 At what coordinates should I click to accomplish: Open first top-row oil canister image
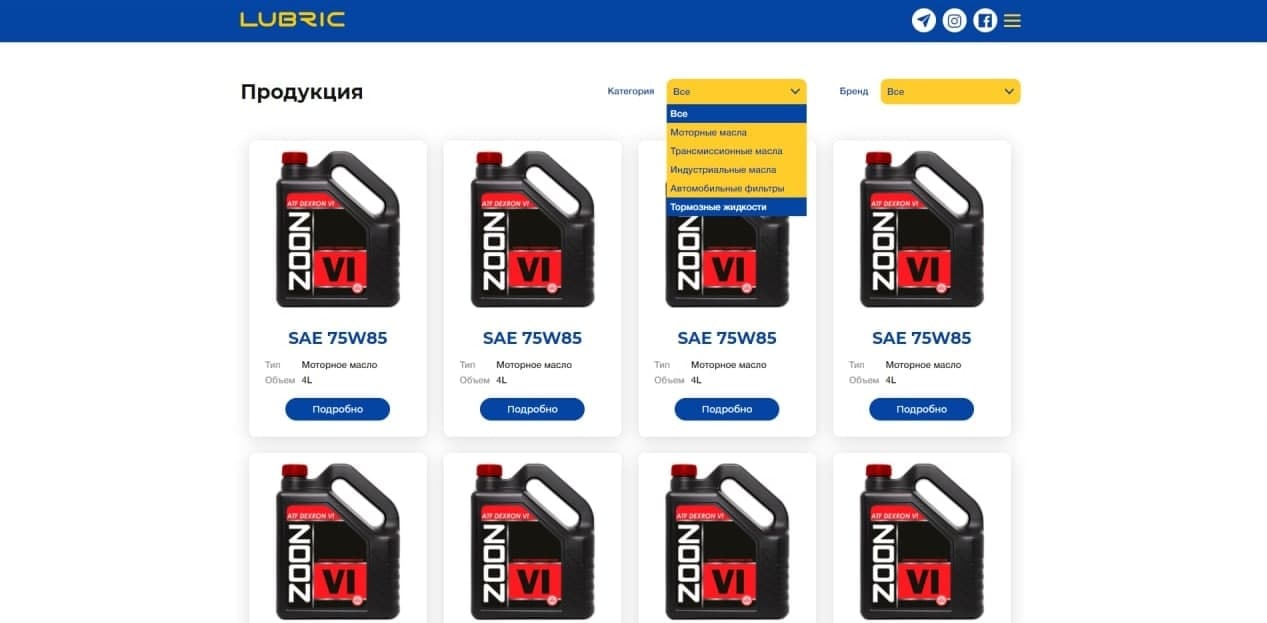pos(337,229)
